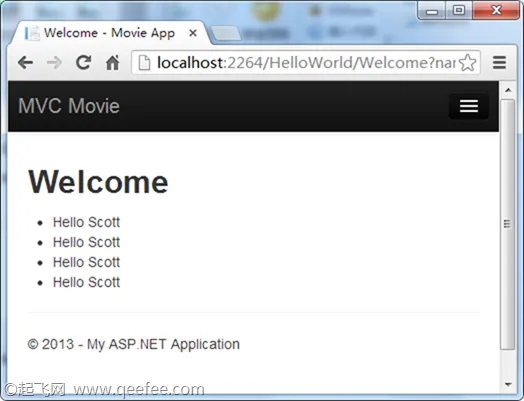Image resolution: width=524 pixels, height=401 pixels.
Task: Reload the page with the refresh icon
Action: 84,62
